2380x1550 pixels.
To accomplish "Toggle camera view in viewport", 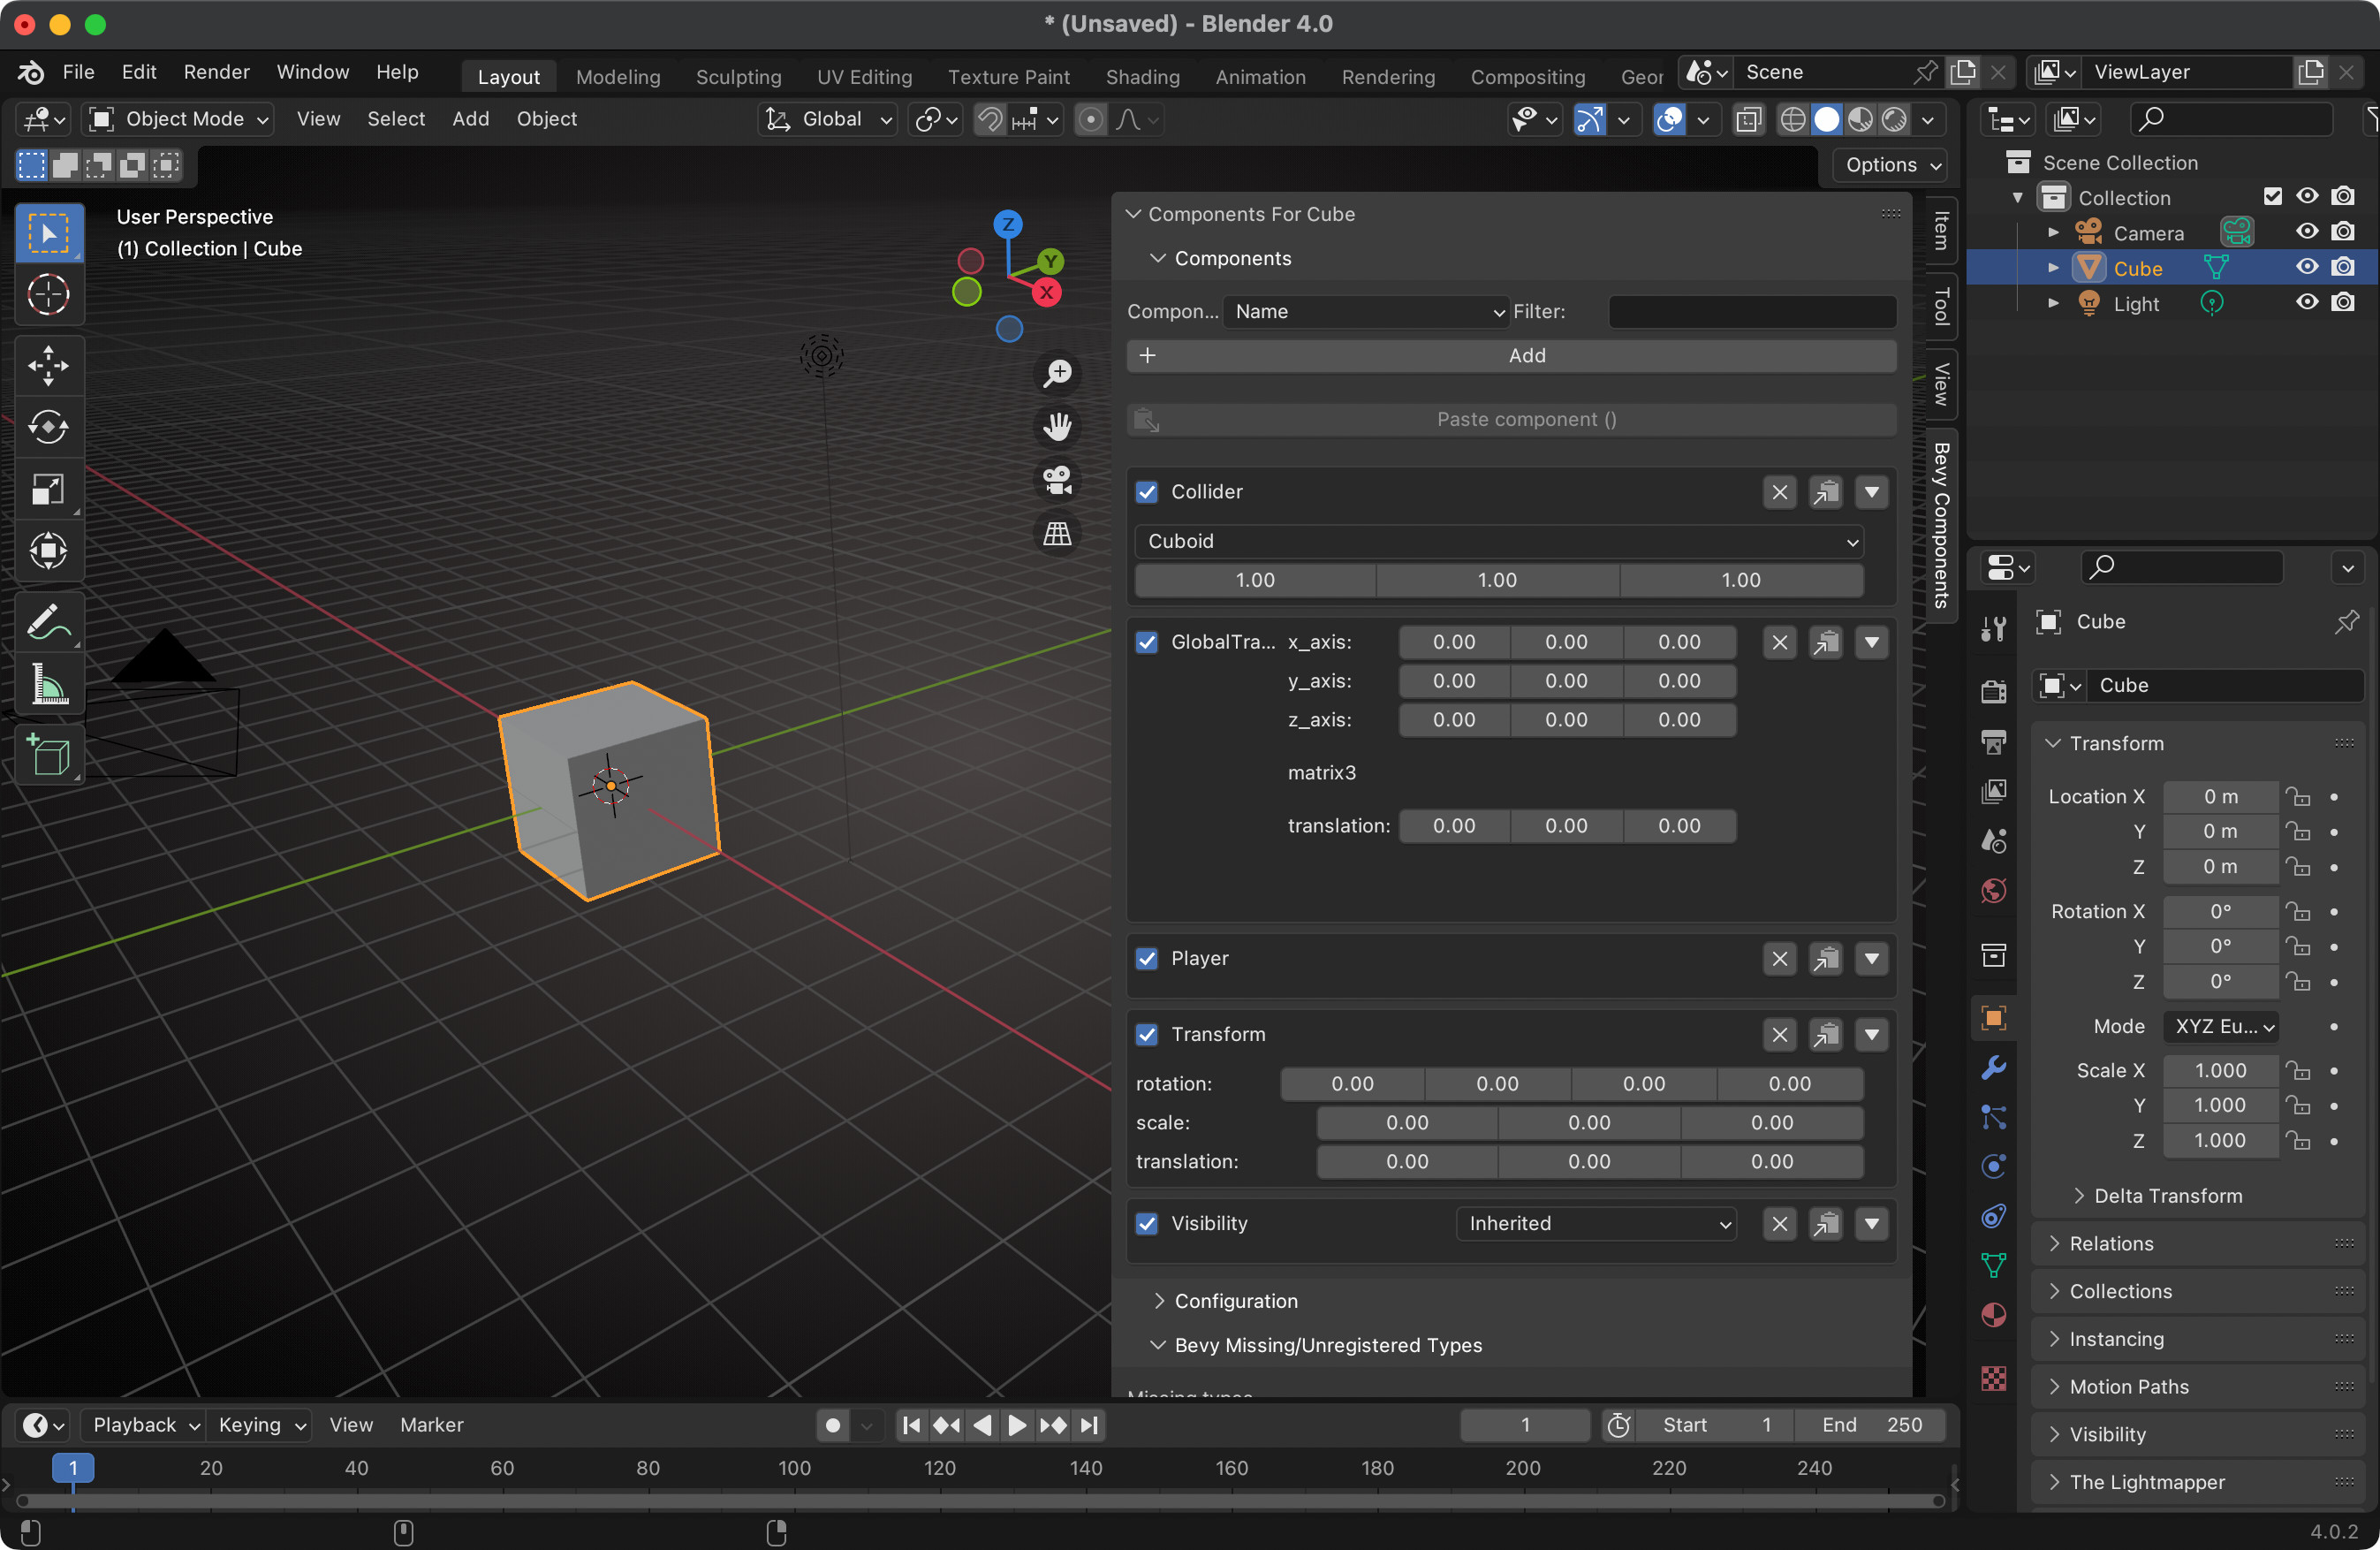I will coord(1057,480).
